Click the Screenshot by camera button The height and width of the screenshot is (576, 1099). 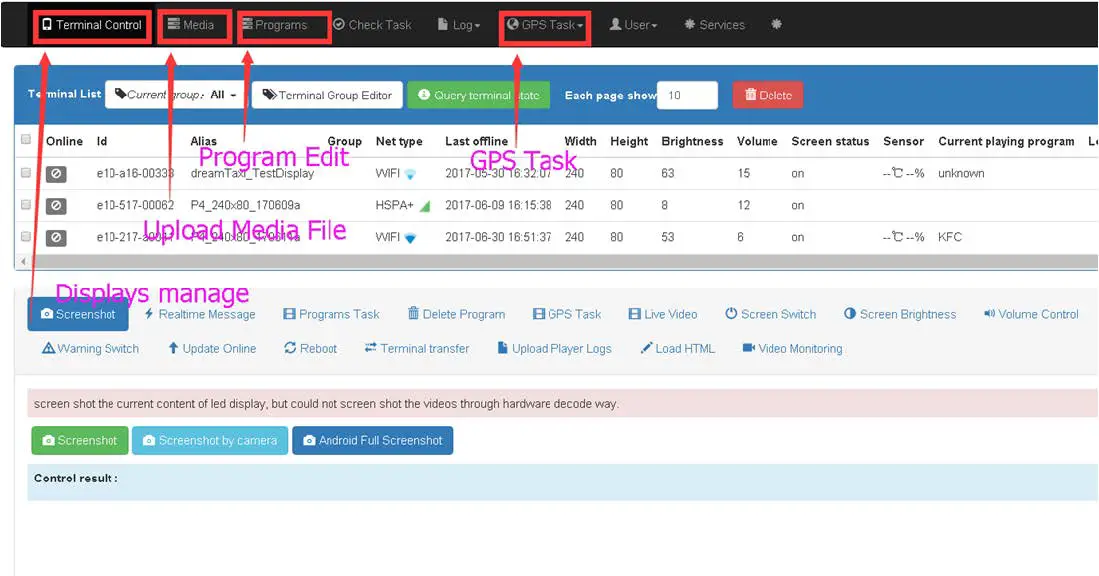210,440
